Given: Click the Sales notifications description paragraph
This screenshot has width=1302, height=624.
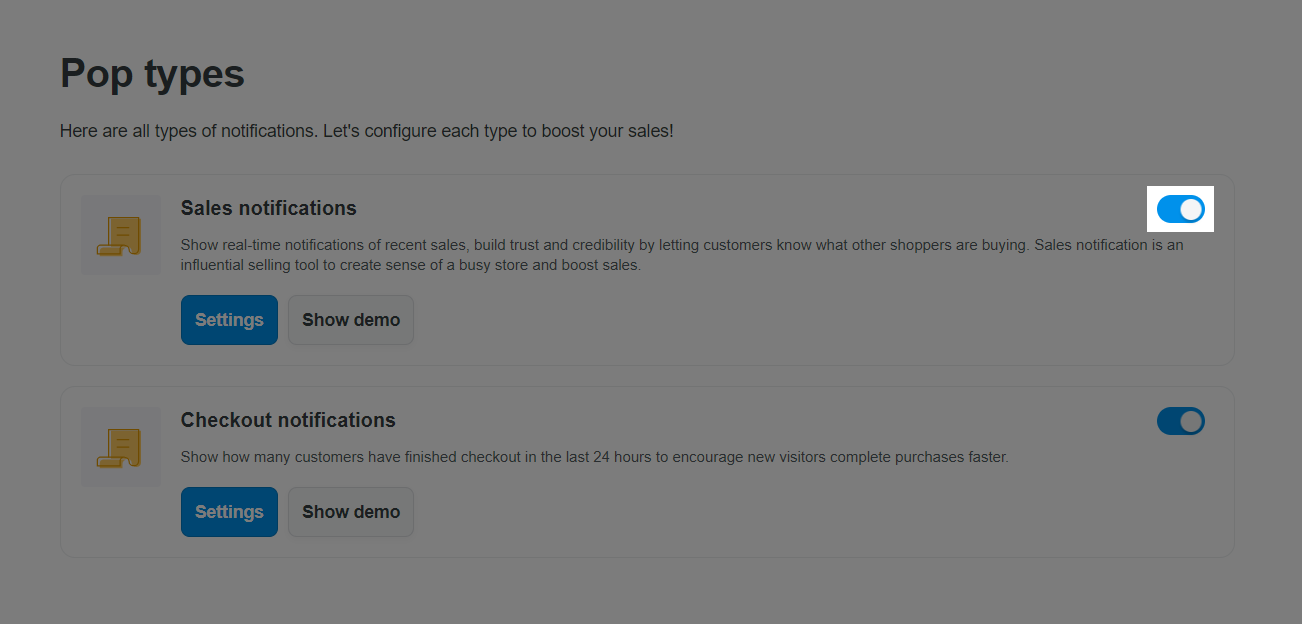Looking at the screenshot, I should pos(682,255).
